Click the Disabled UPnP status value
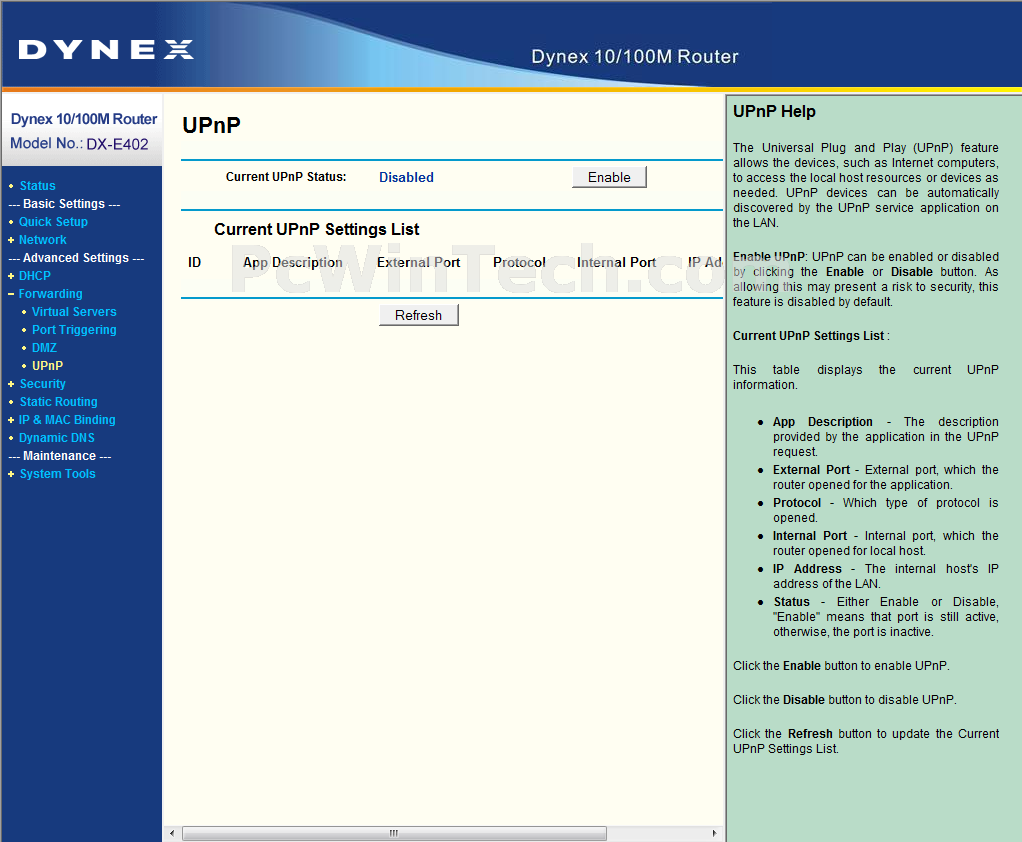 click(x=406, y=177)
